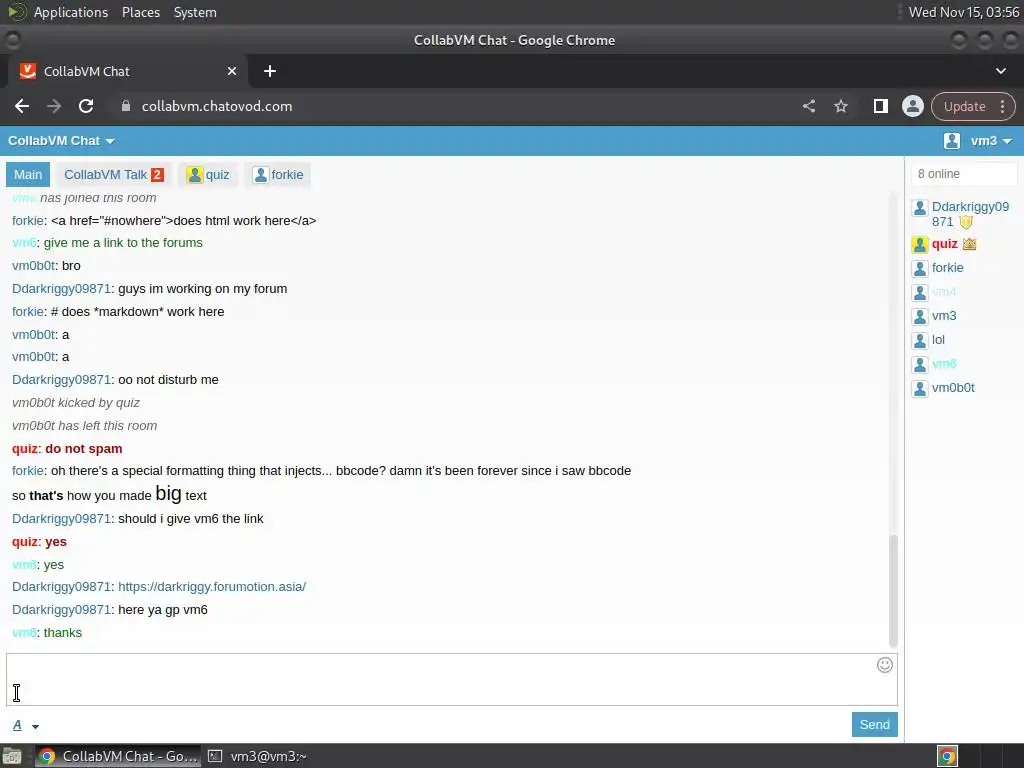Close the CollabVM Chat browser tab
This screenshot has height=768, width=1024.
pos(232,71)
